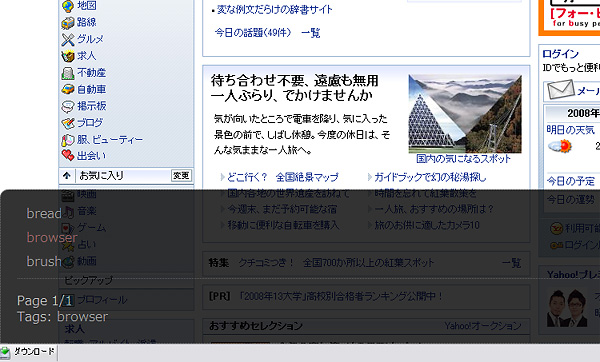Image resolution: width=600 pixels, height=362 pixels.
Task: Open the どこ行く？全国絶景マップ link
Action: pos(283,177)
